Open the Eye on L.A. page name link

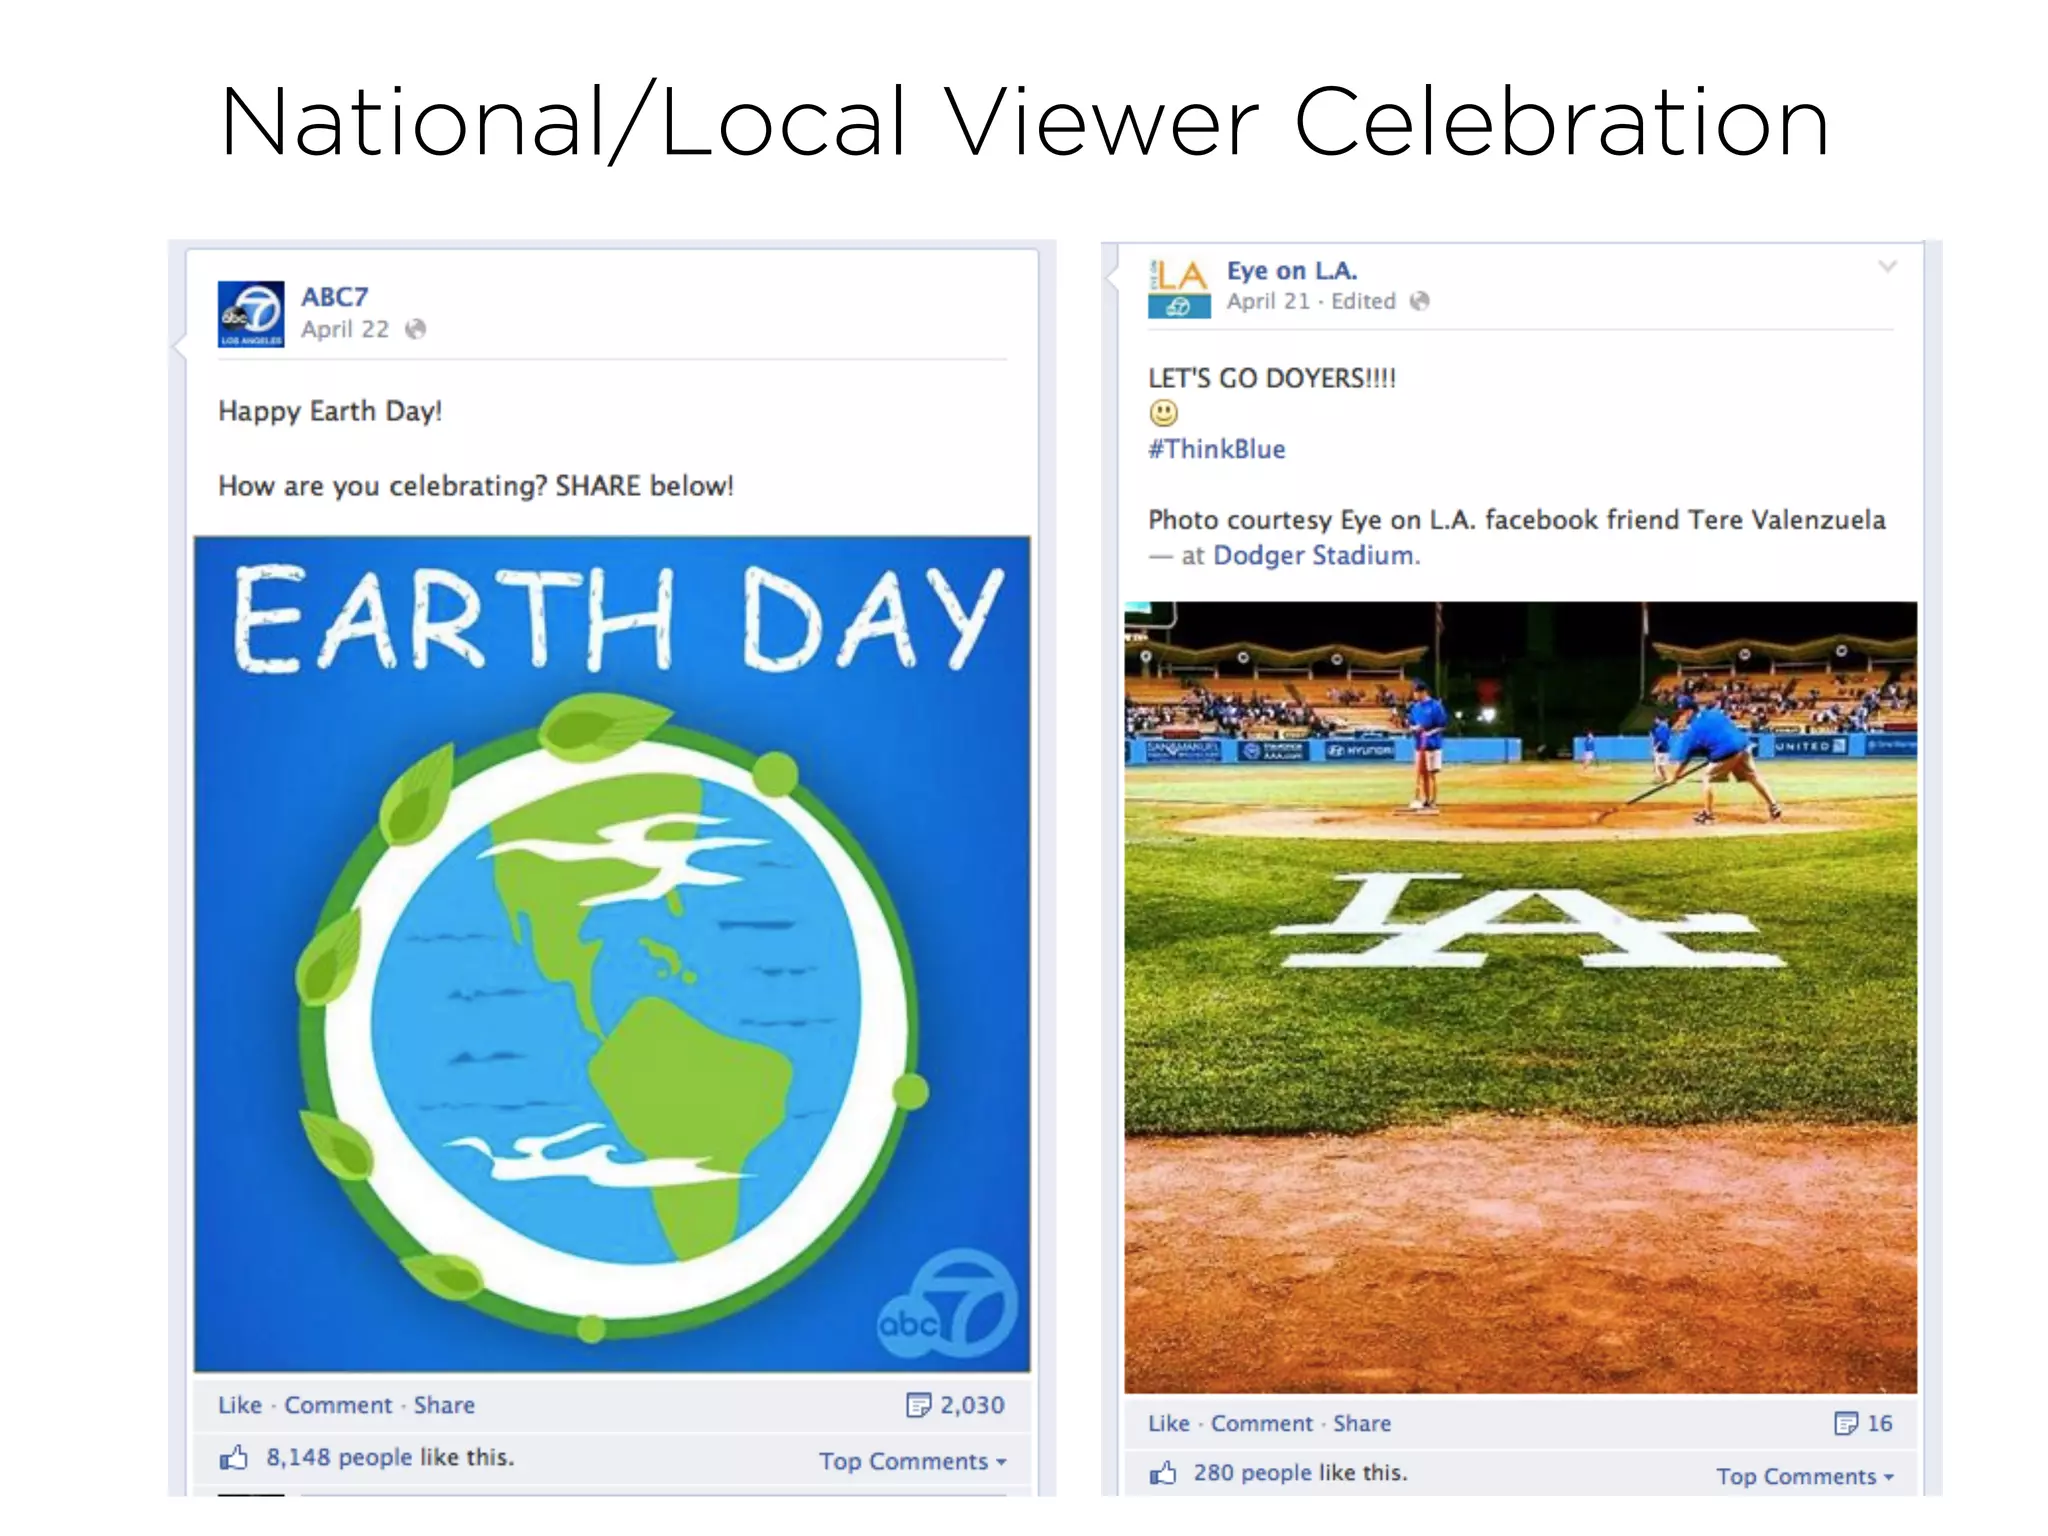tap(1292, 271)
